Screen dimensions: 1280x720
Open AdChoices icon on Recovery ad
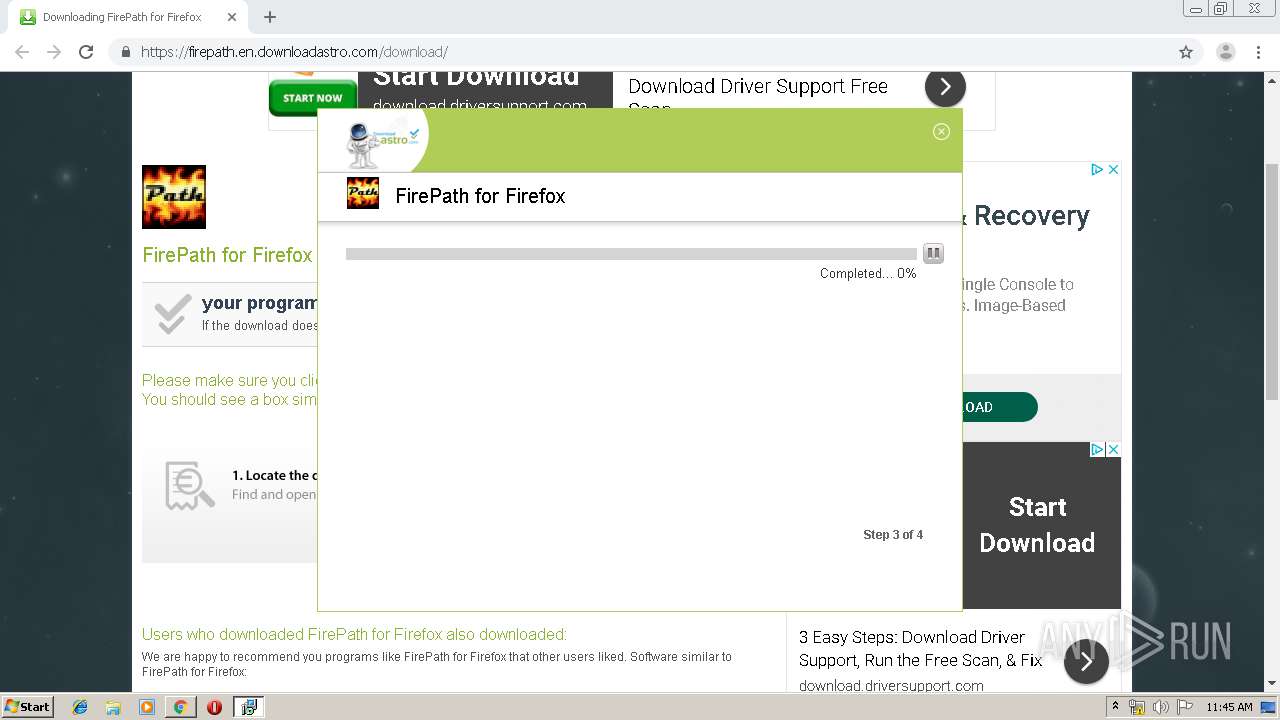1097,170
